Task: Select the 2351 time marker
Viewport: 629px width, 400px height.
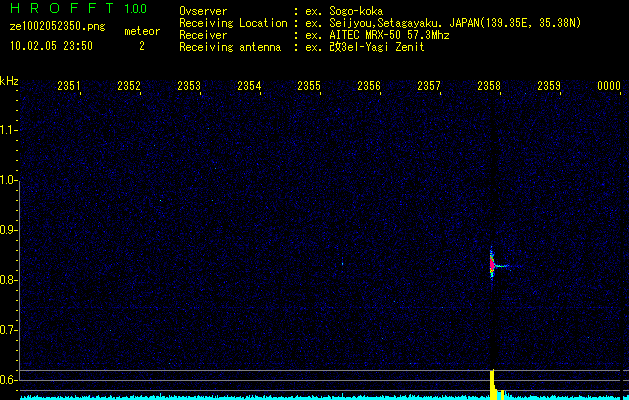Action: 69,86
